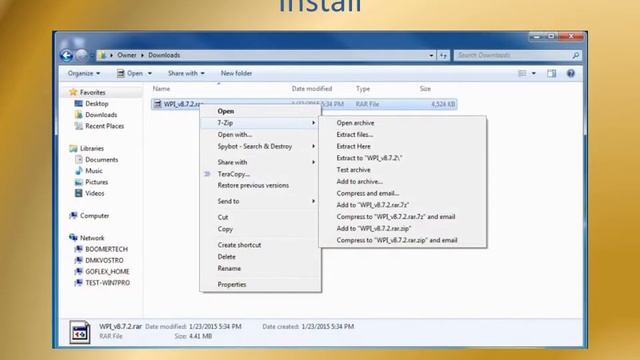
Task: Click the New folder toolbar button
Action: pyautogui.click(x=236, y=73)
